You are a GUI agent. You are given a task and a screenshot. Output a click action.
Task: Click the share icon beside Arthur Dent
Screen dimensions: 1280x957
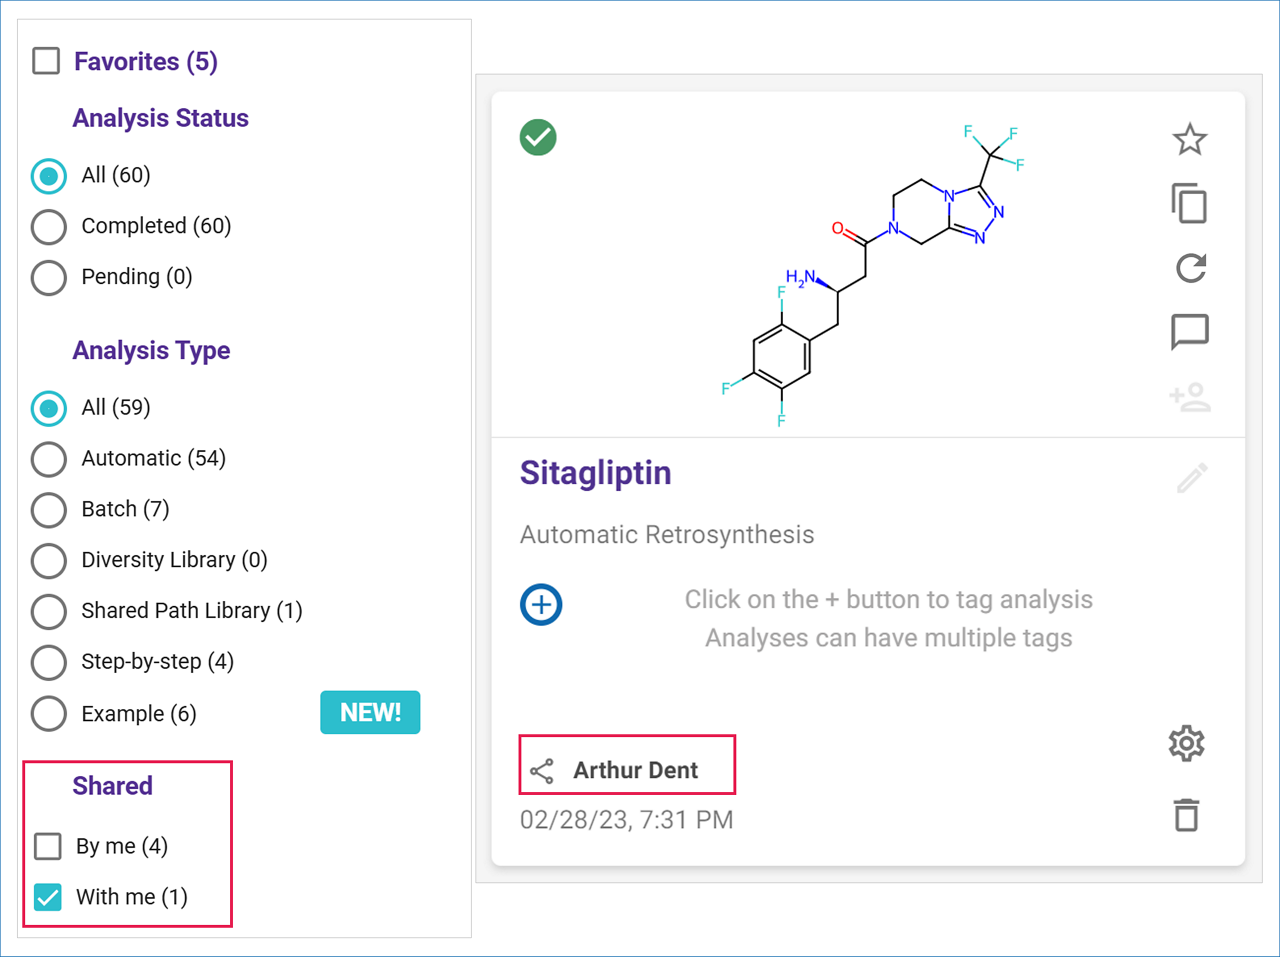[542, 771]
